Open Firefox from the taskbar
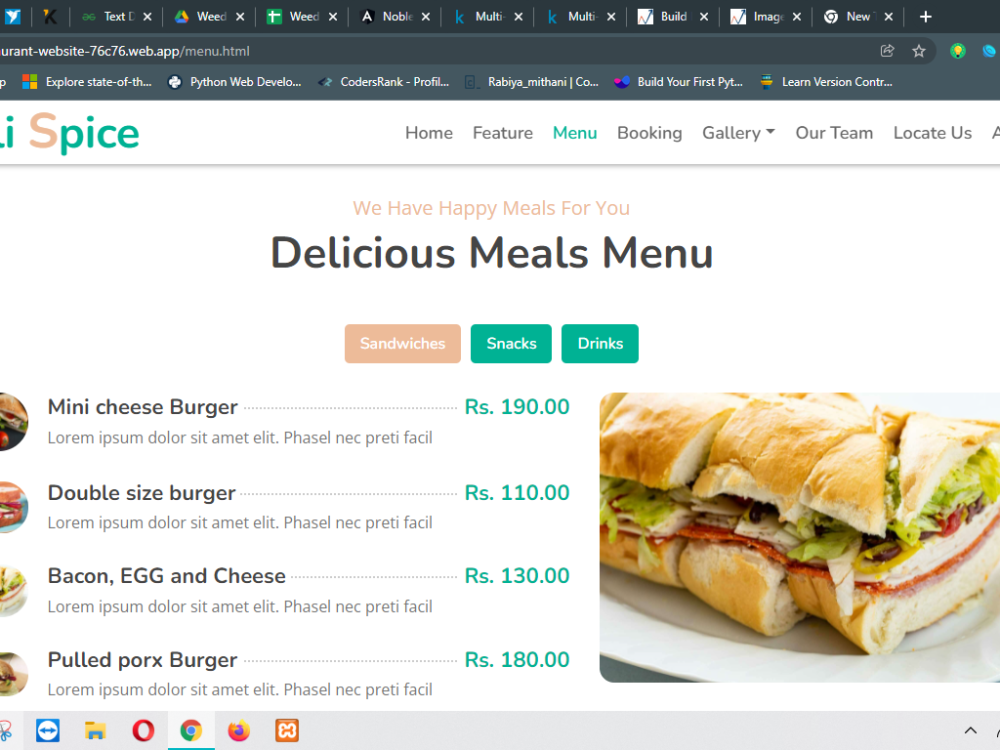The image size is (1000, 750). click(x=239, y=730)
